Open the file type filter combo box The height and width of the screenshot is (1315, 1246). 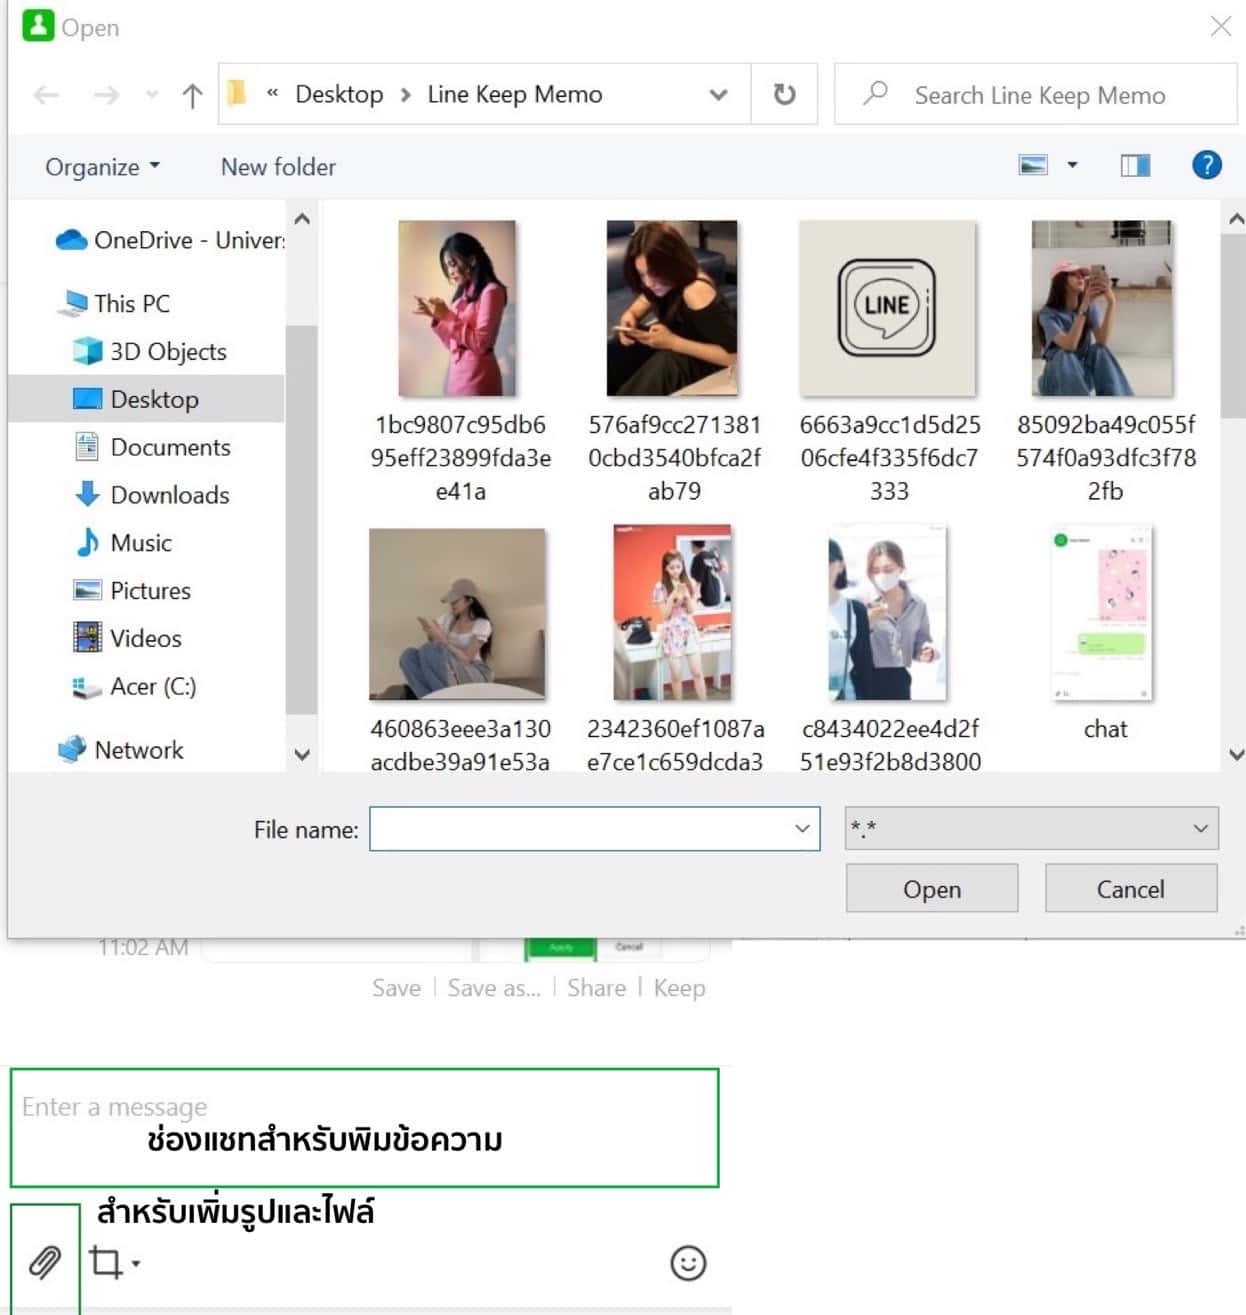1031,828
